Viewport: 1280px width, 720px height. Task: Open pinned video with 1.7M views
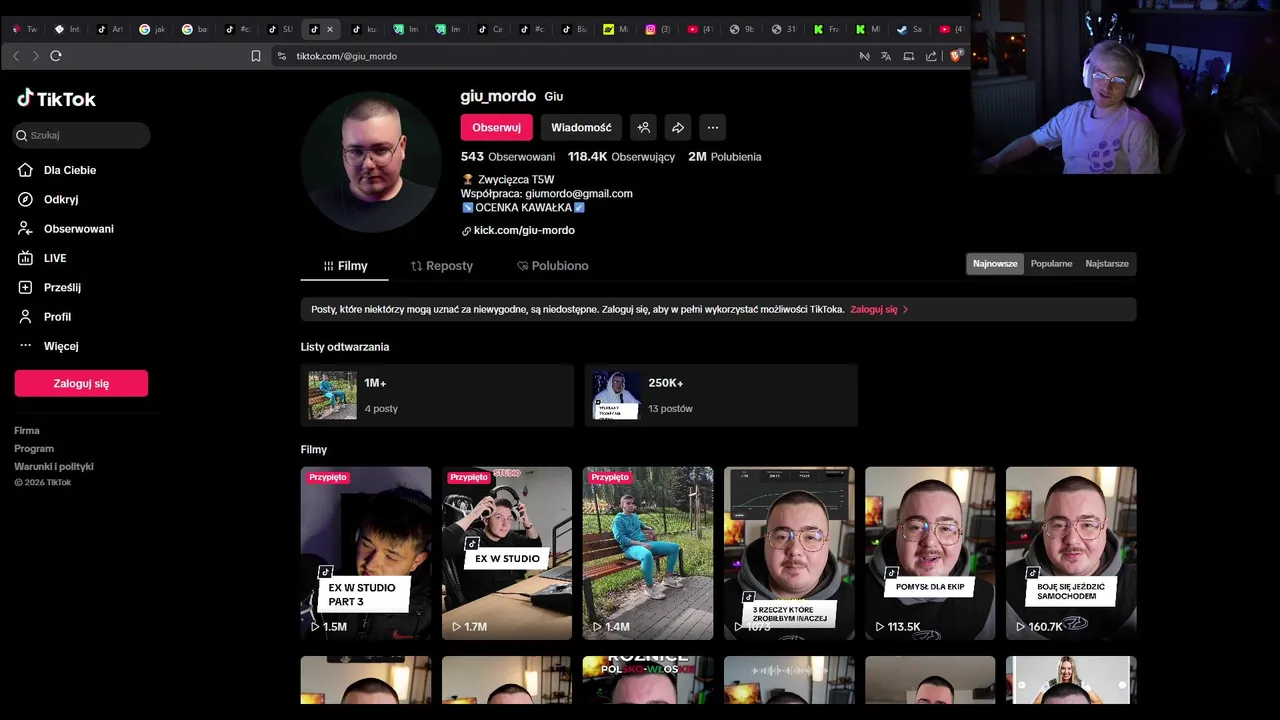507,553
